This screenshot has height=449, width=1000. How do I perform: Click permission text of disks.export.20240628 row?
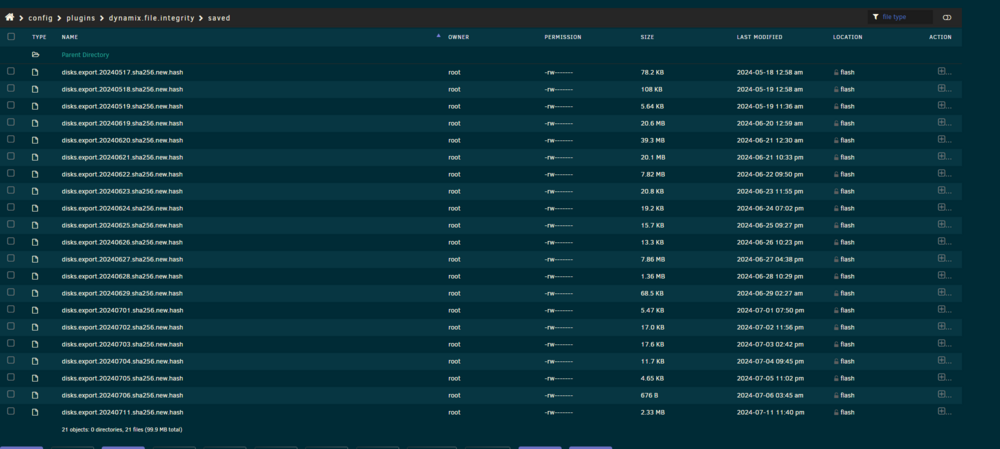[x=559, y=277]
